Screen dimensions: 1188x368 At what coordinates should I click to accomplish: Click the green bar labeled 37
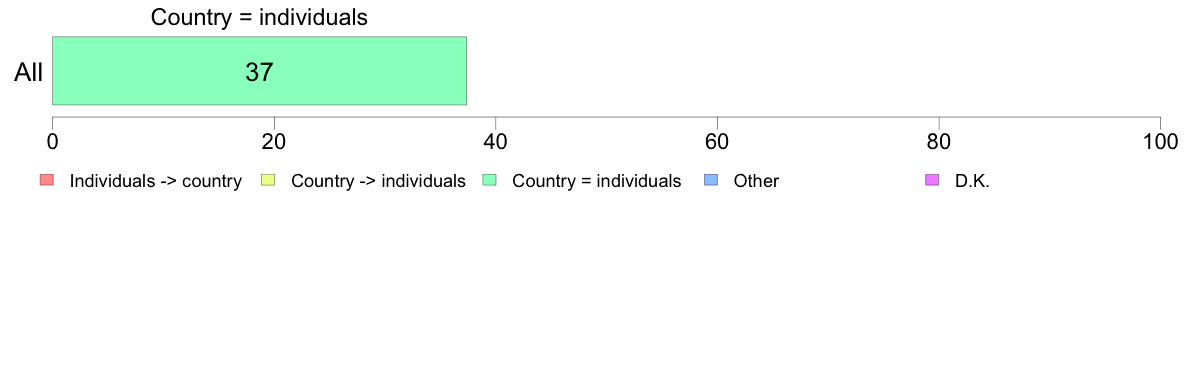(259, 70)
